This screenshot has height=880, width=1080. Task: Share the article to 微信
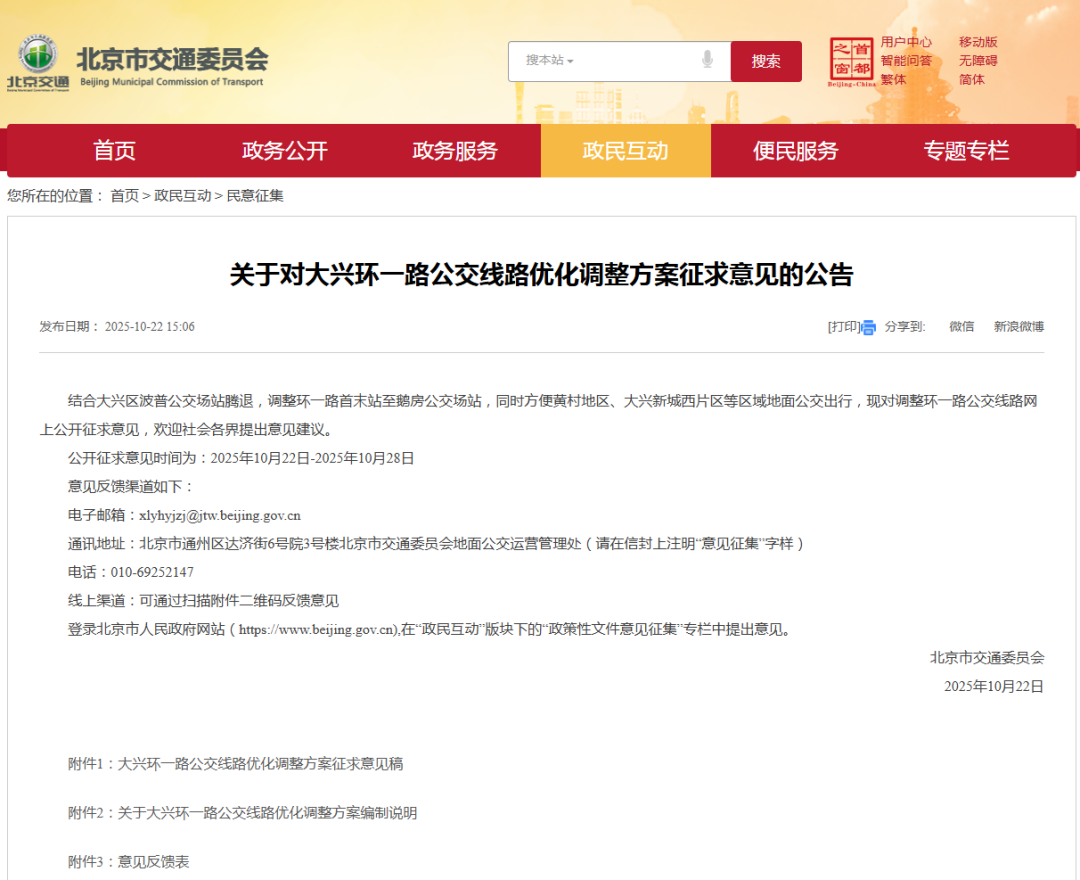click(x=961, y=327)
